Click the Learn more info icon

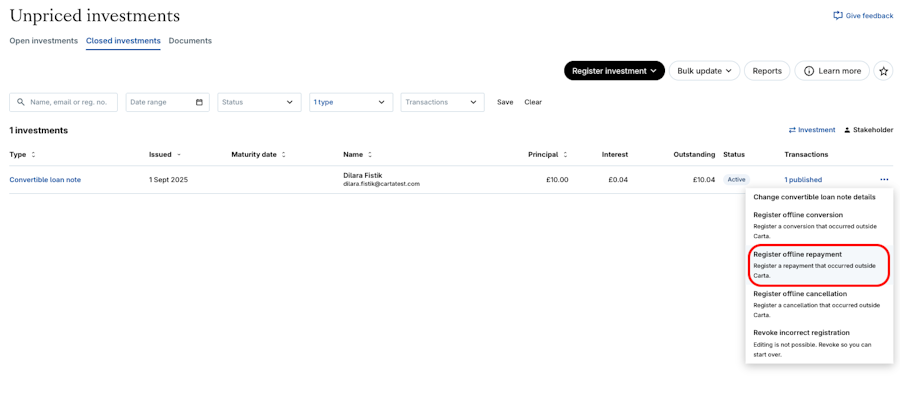pyautogui.click(x=809, y=71)
